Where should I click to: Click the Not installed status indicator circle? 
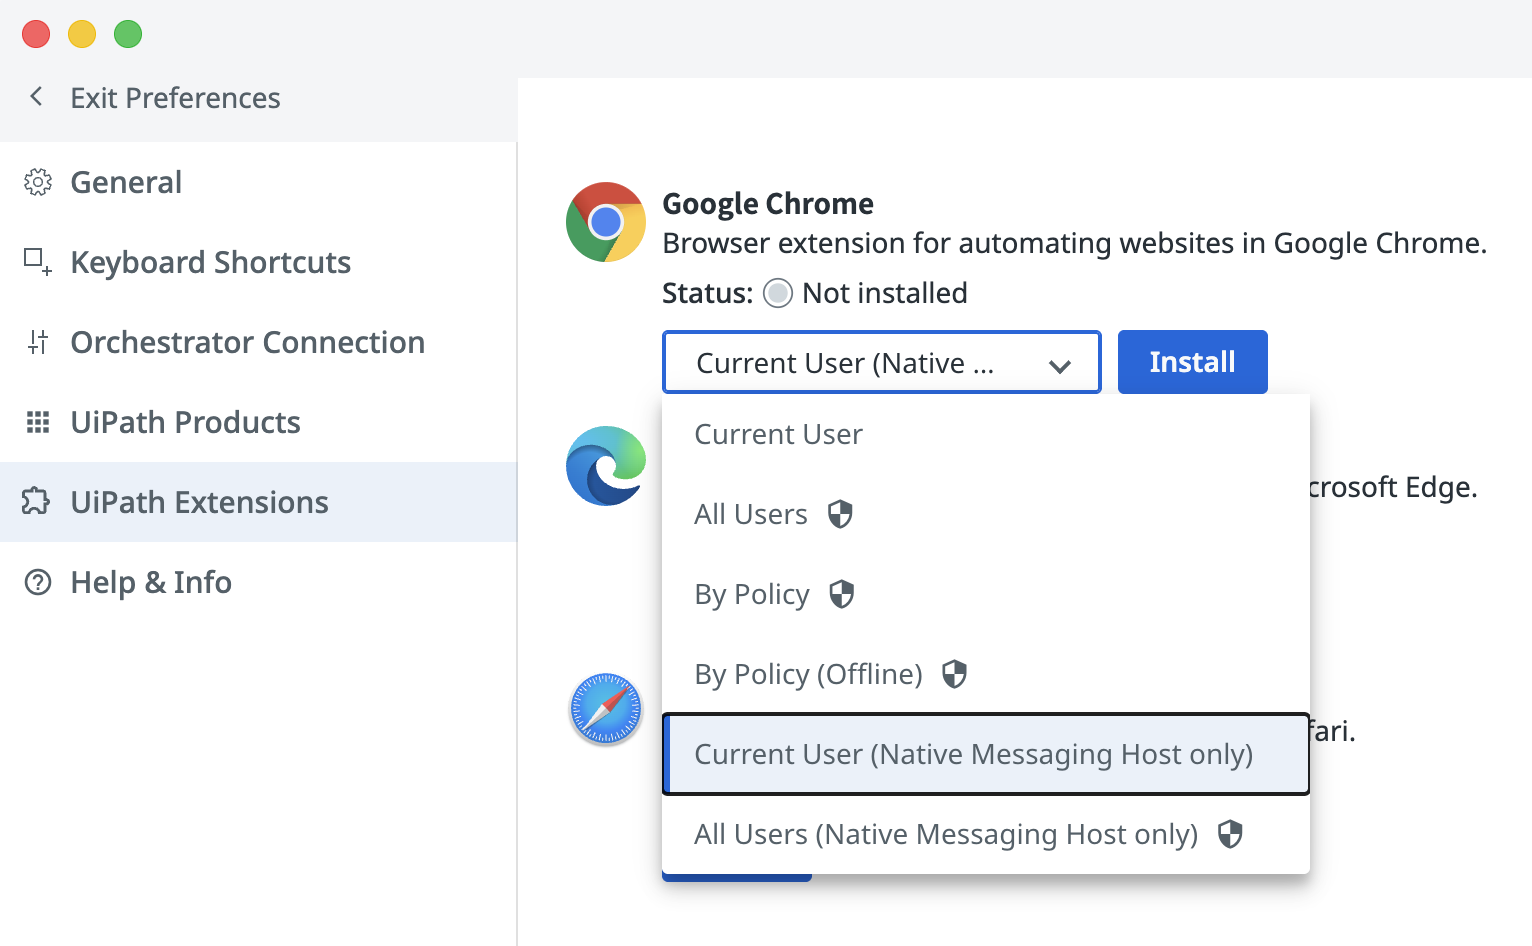point(778,293)
